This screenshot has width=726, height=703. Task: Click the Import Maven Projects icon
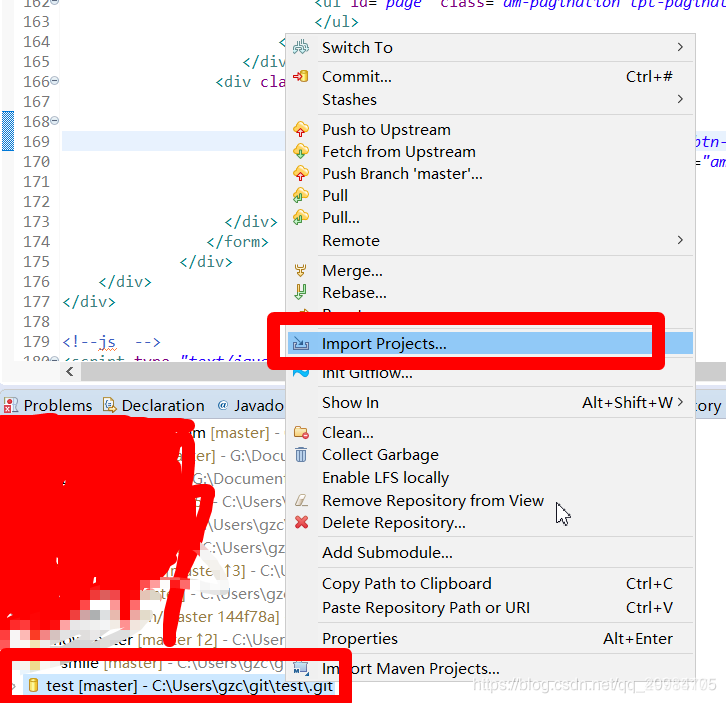click(x=301, y=668)
